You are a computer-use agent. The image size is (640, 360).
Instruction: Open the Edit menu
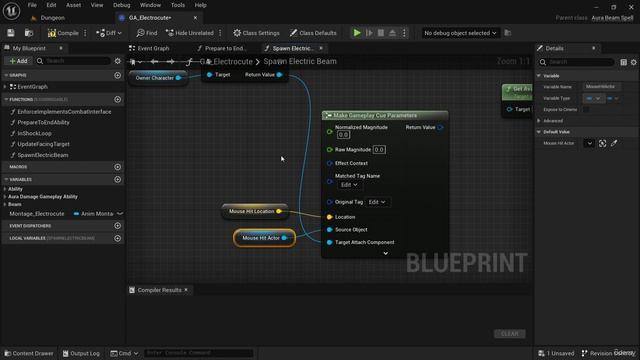tap(51, 5)
